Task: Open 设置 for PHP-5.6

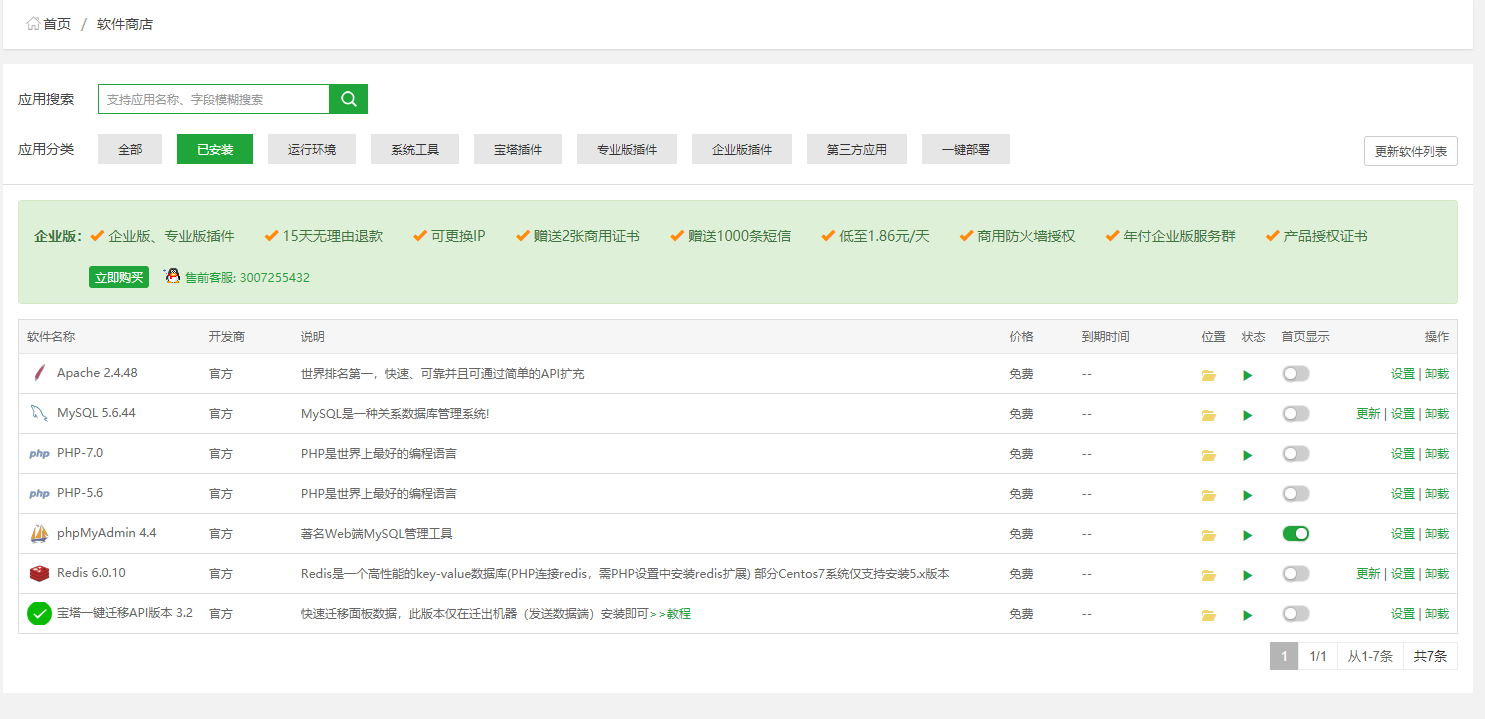Action: coord(1403,494)
